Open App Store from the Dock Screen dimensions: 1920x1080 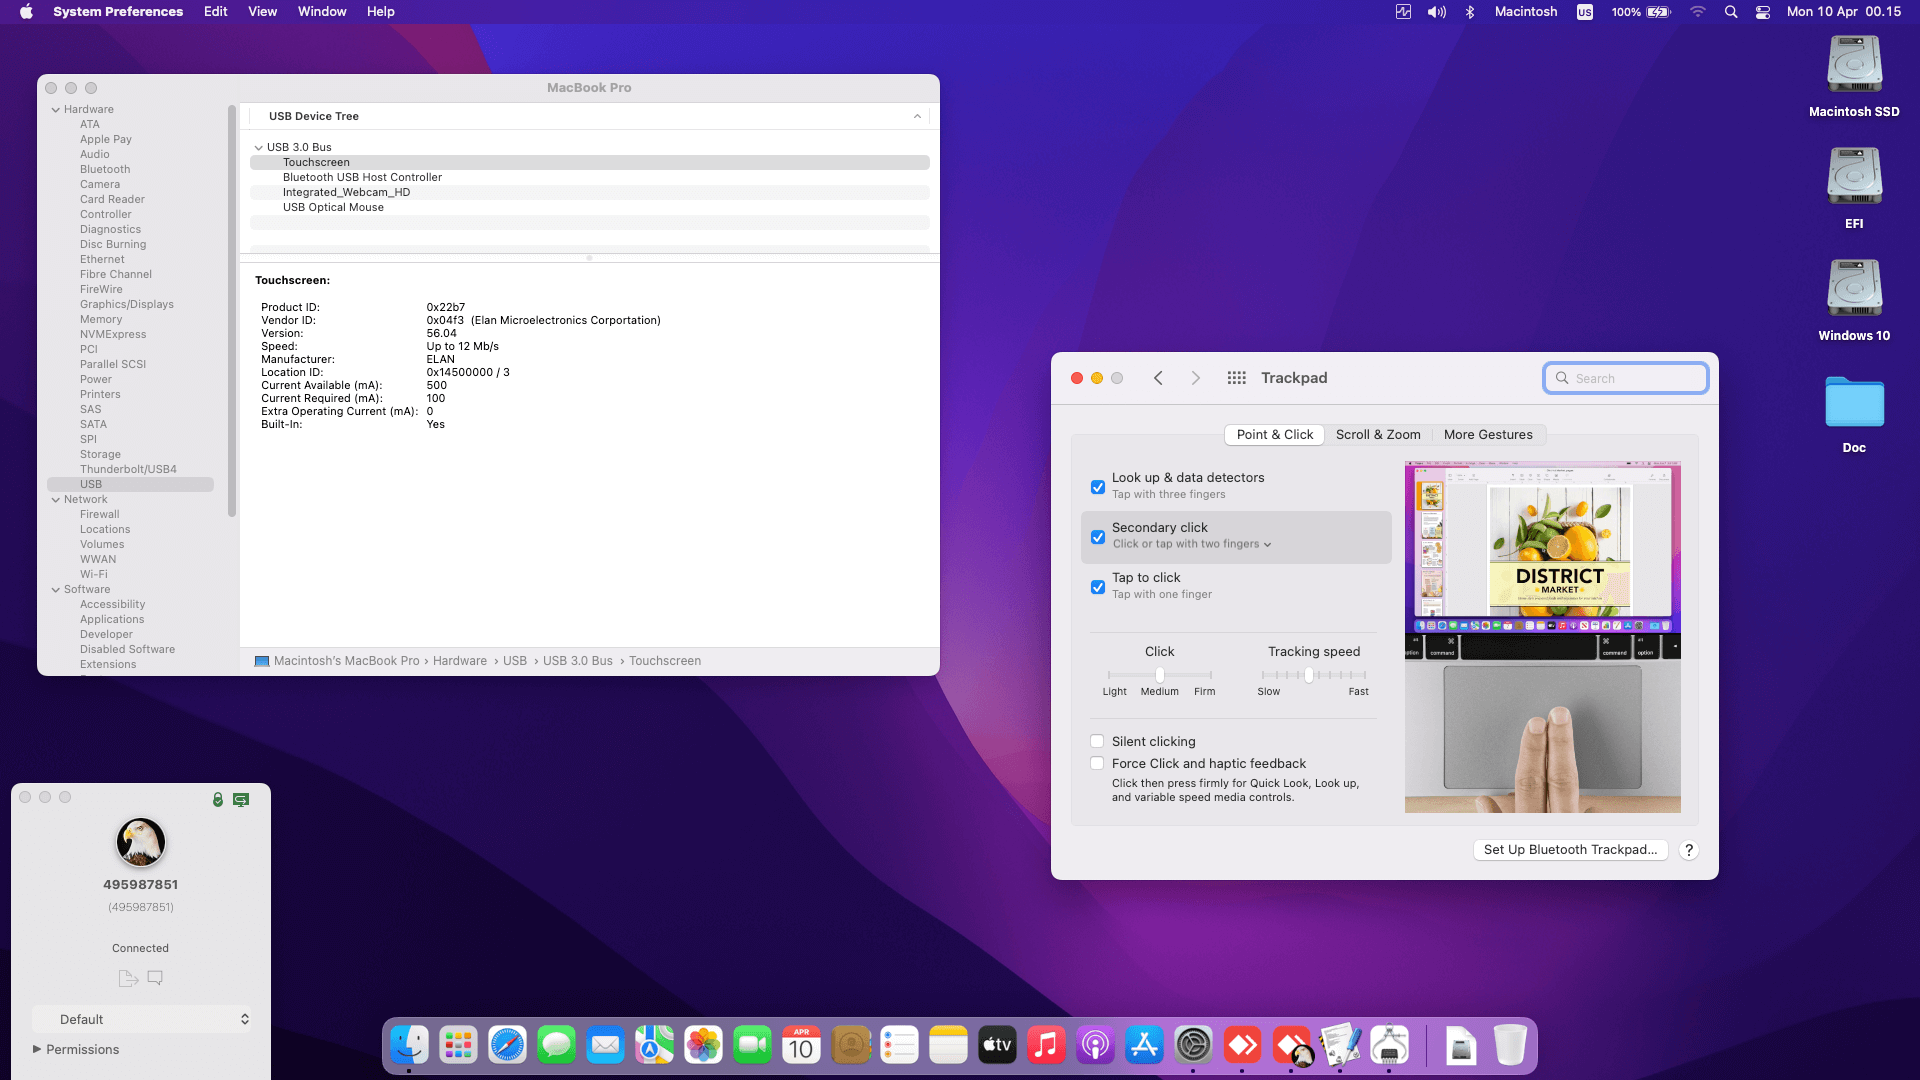pos(1144,1046)
